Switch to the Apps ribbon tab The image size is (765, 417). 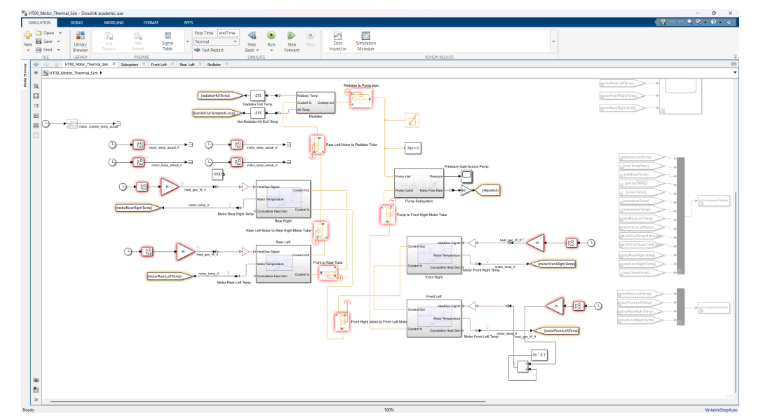click(188, 22)
